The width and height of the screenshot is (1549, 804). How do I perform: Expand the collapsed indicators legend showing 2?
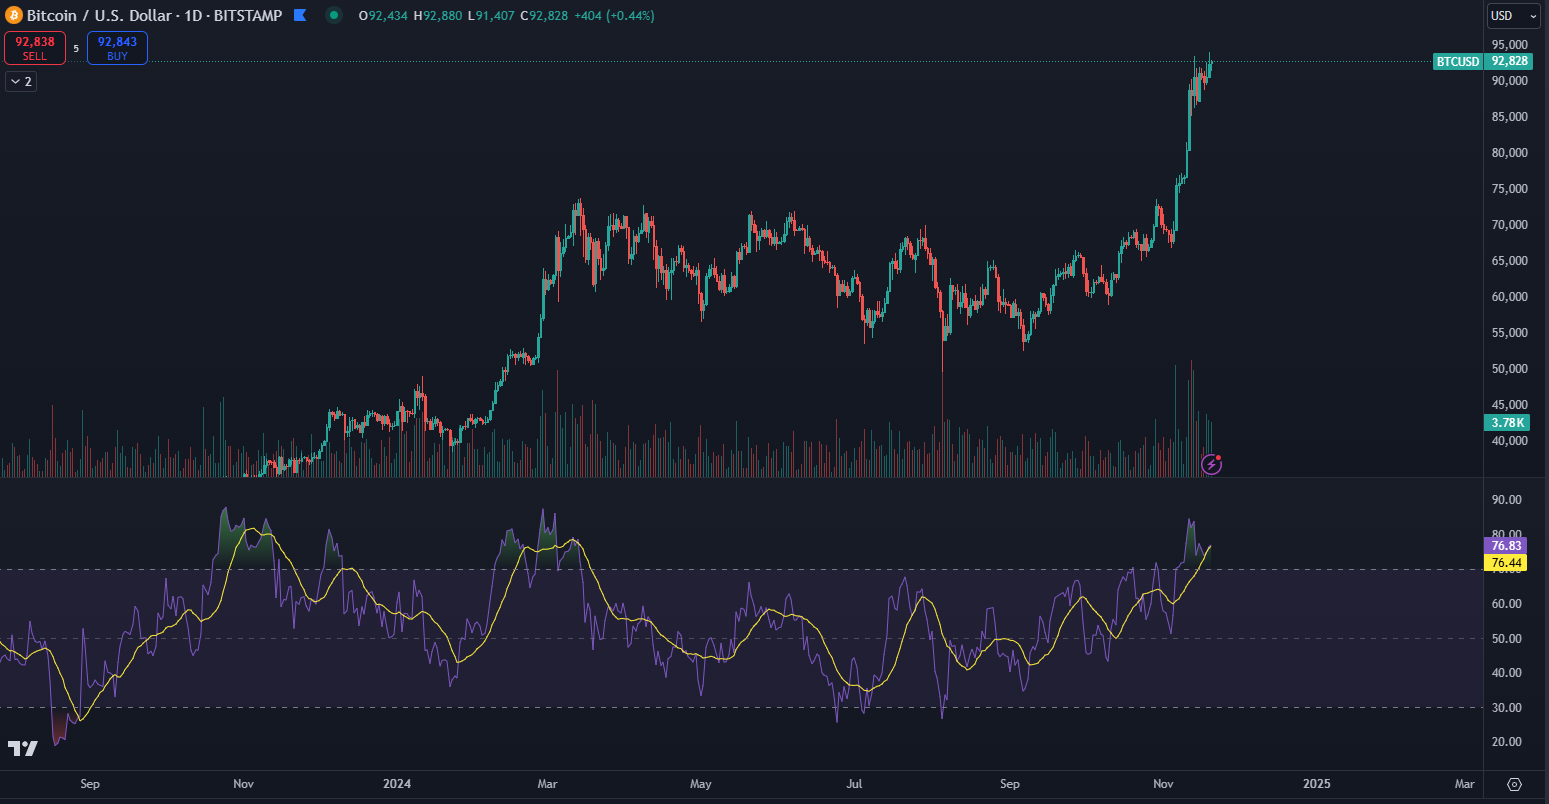[21, 82]
